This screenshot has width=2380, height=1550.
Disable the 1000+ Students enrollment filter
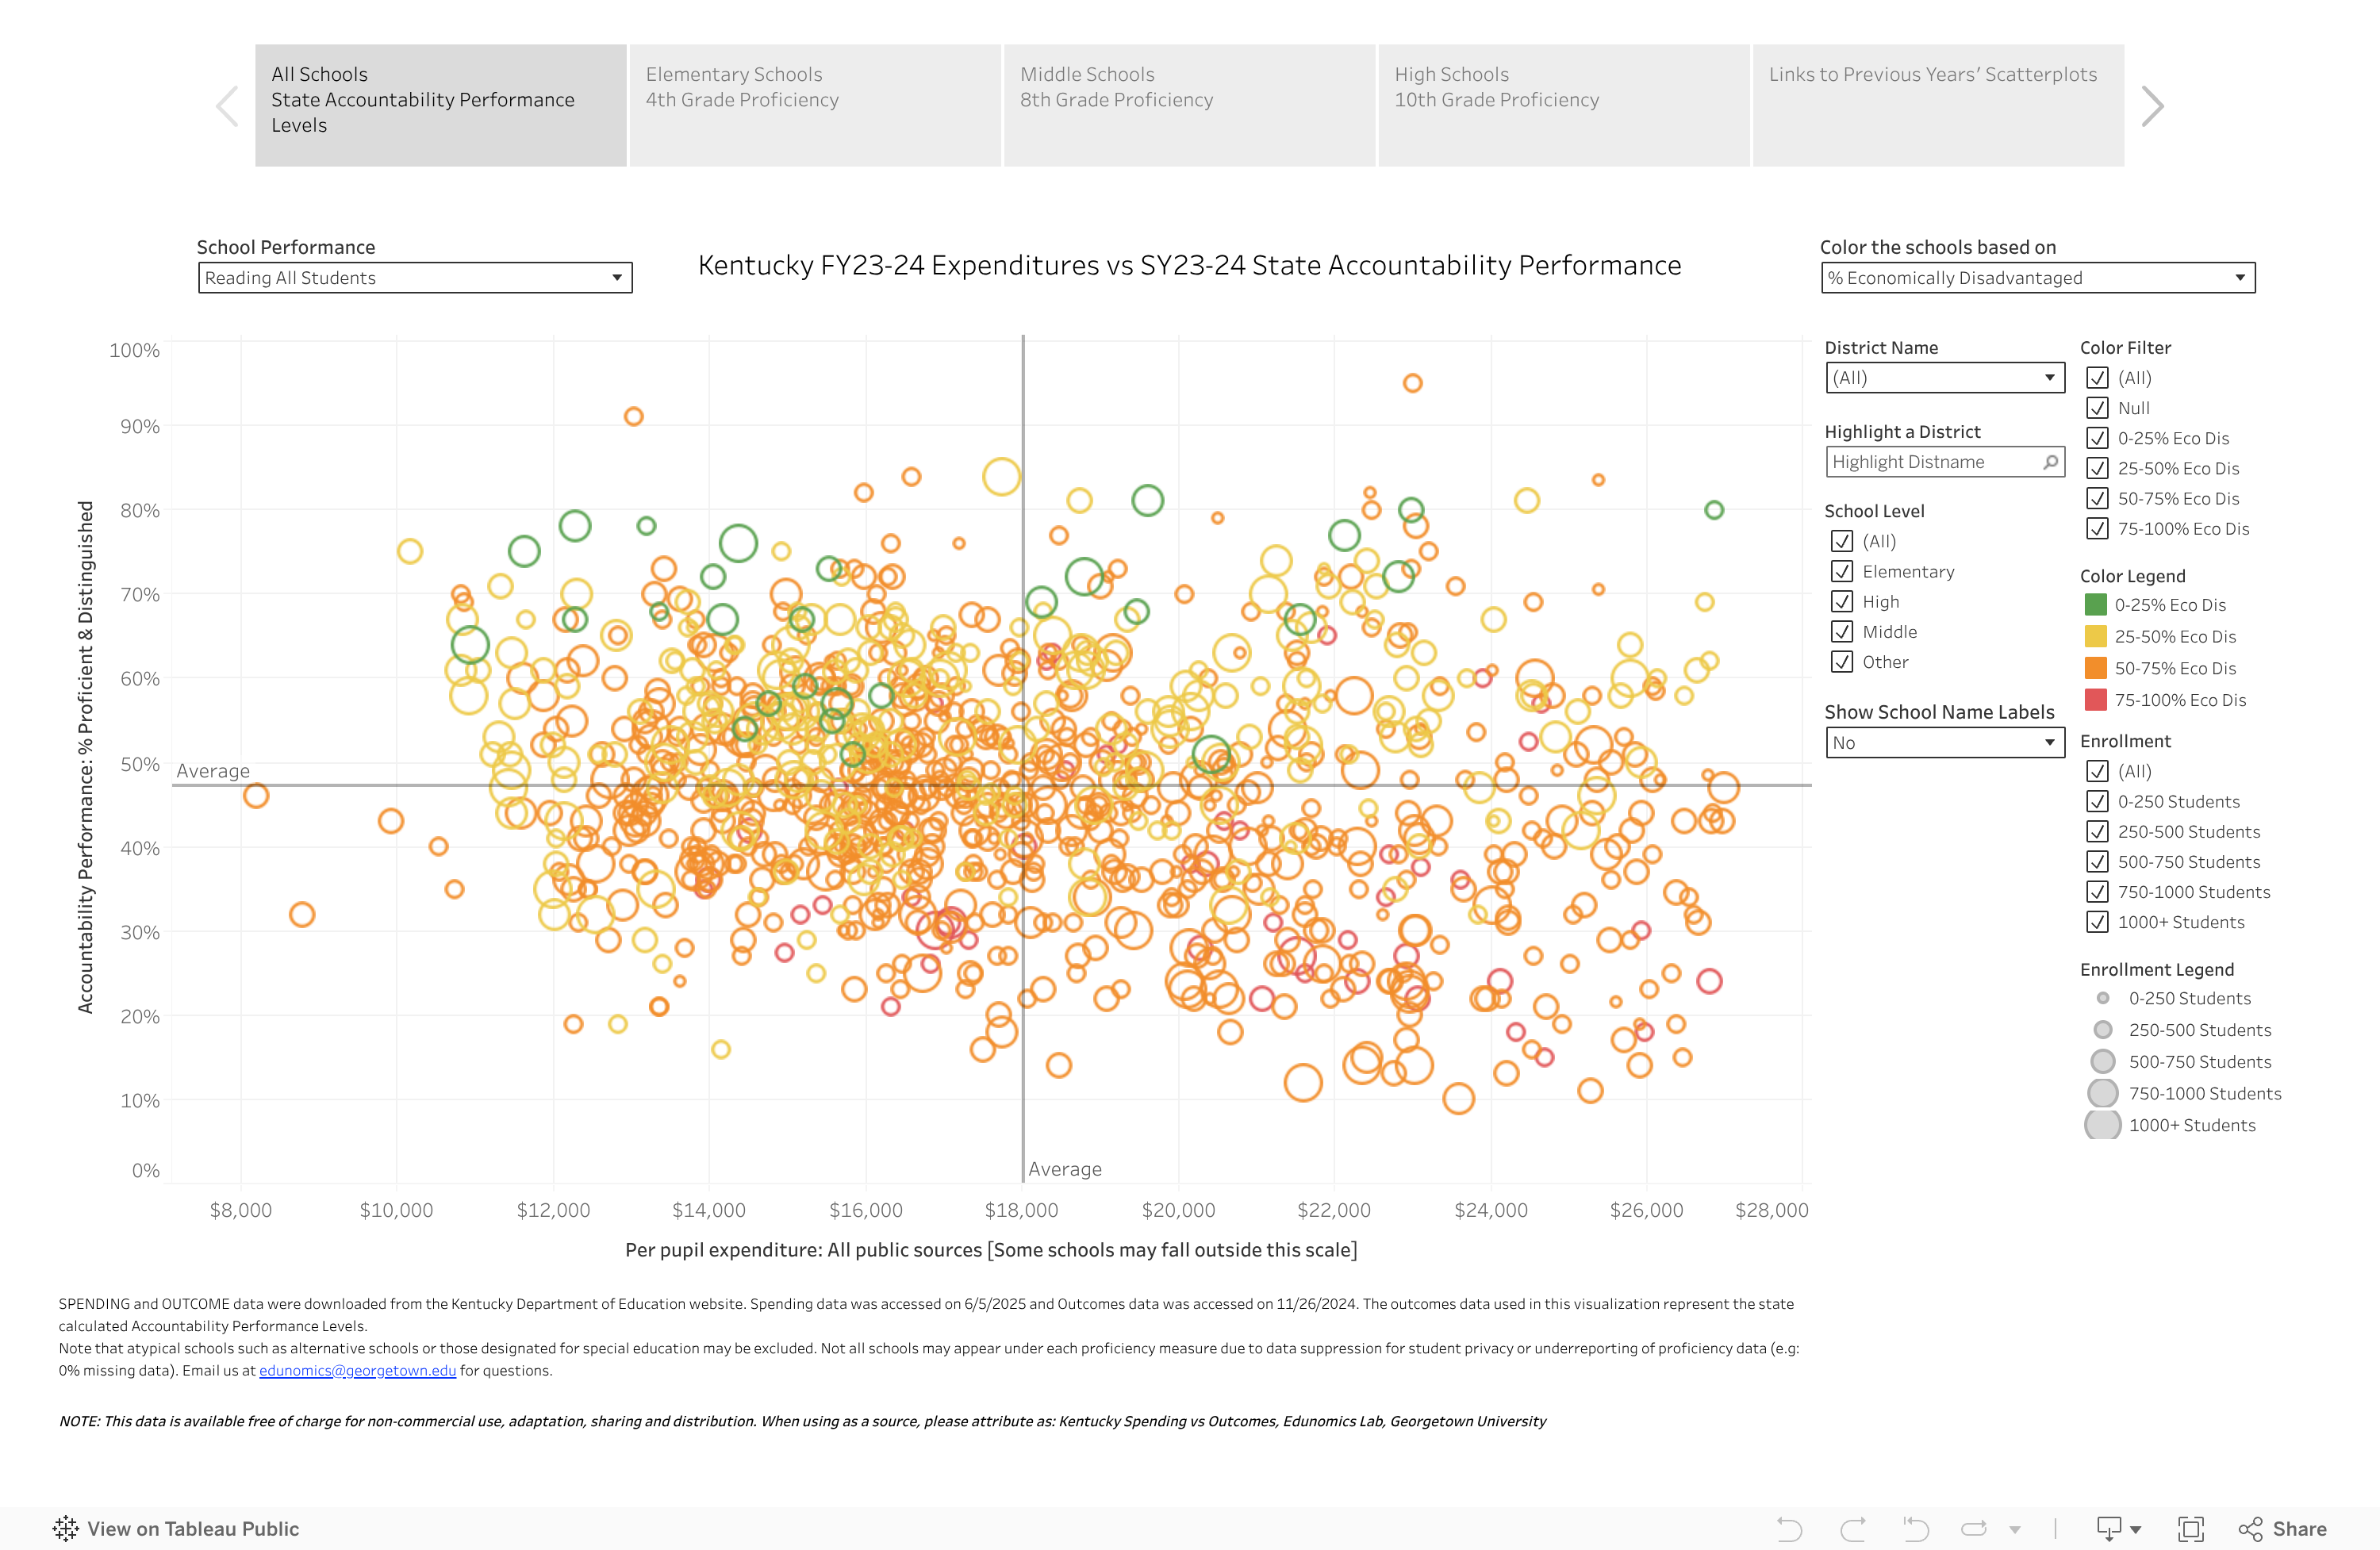tap(2097, 922)
